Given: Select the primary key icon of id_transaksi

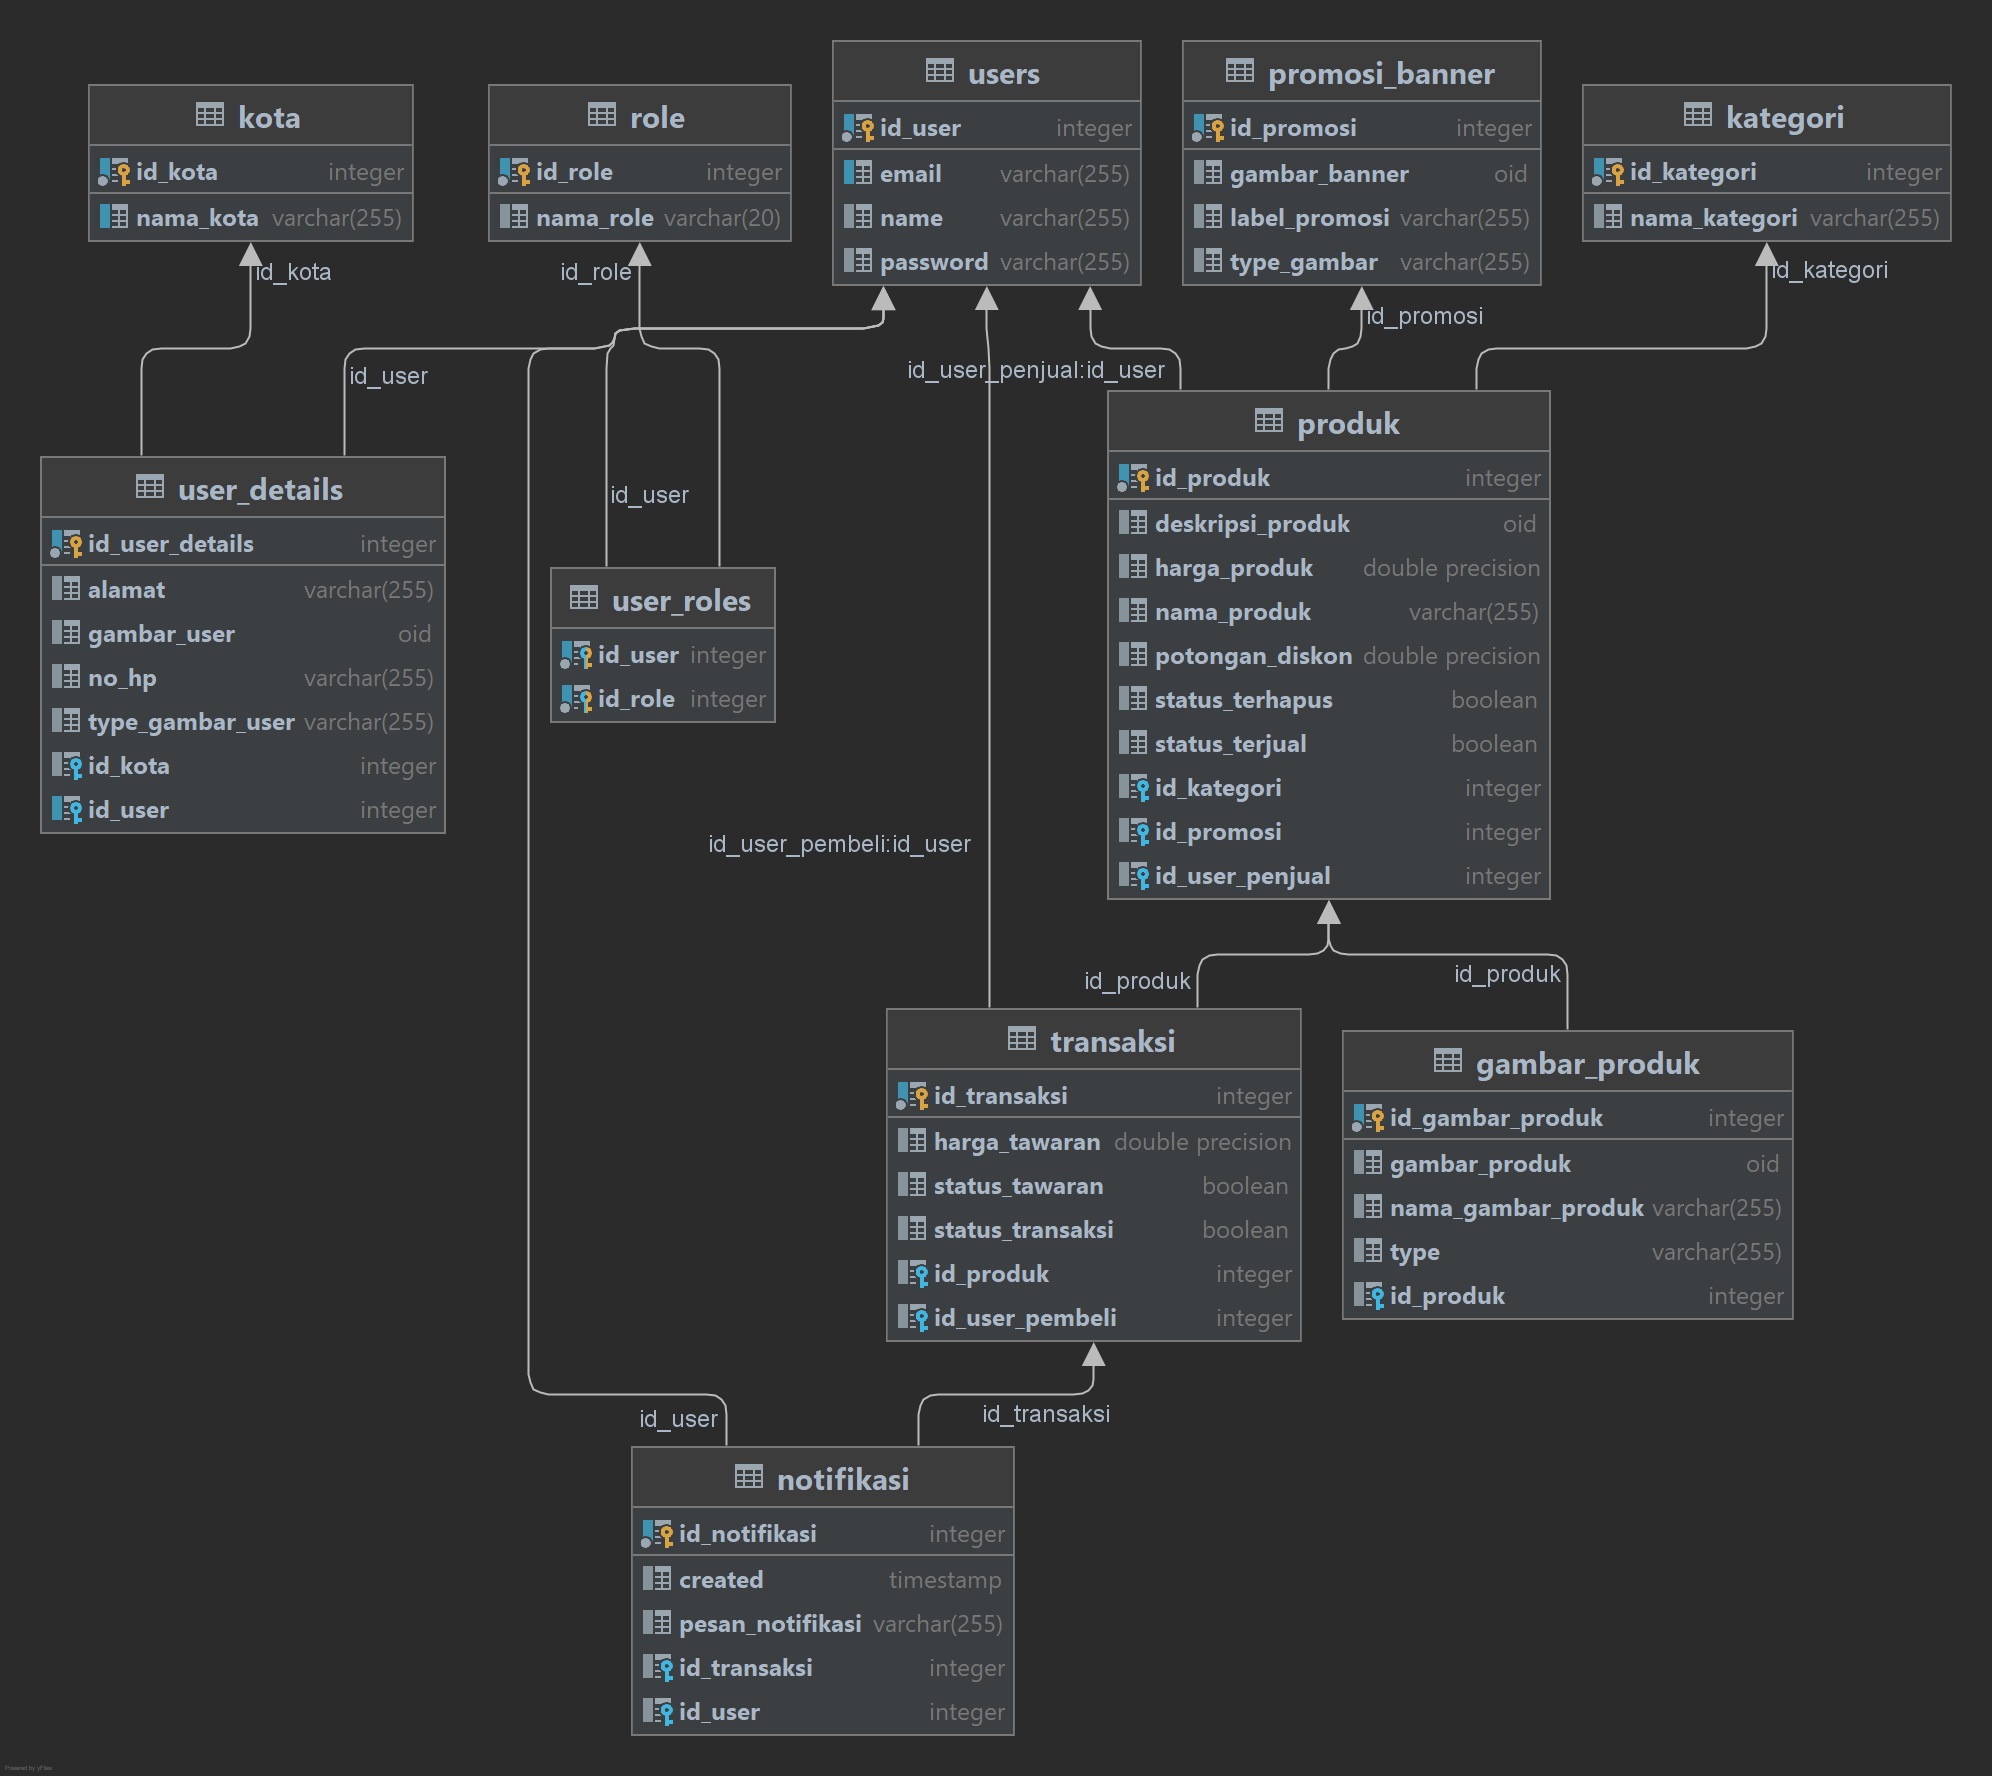Looking at the screenshot, I should tap(911, 1096).
